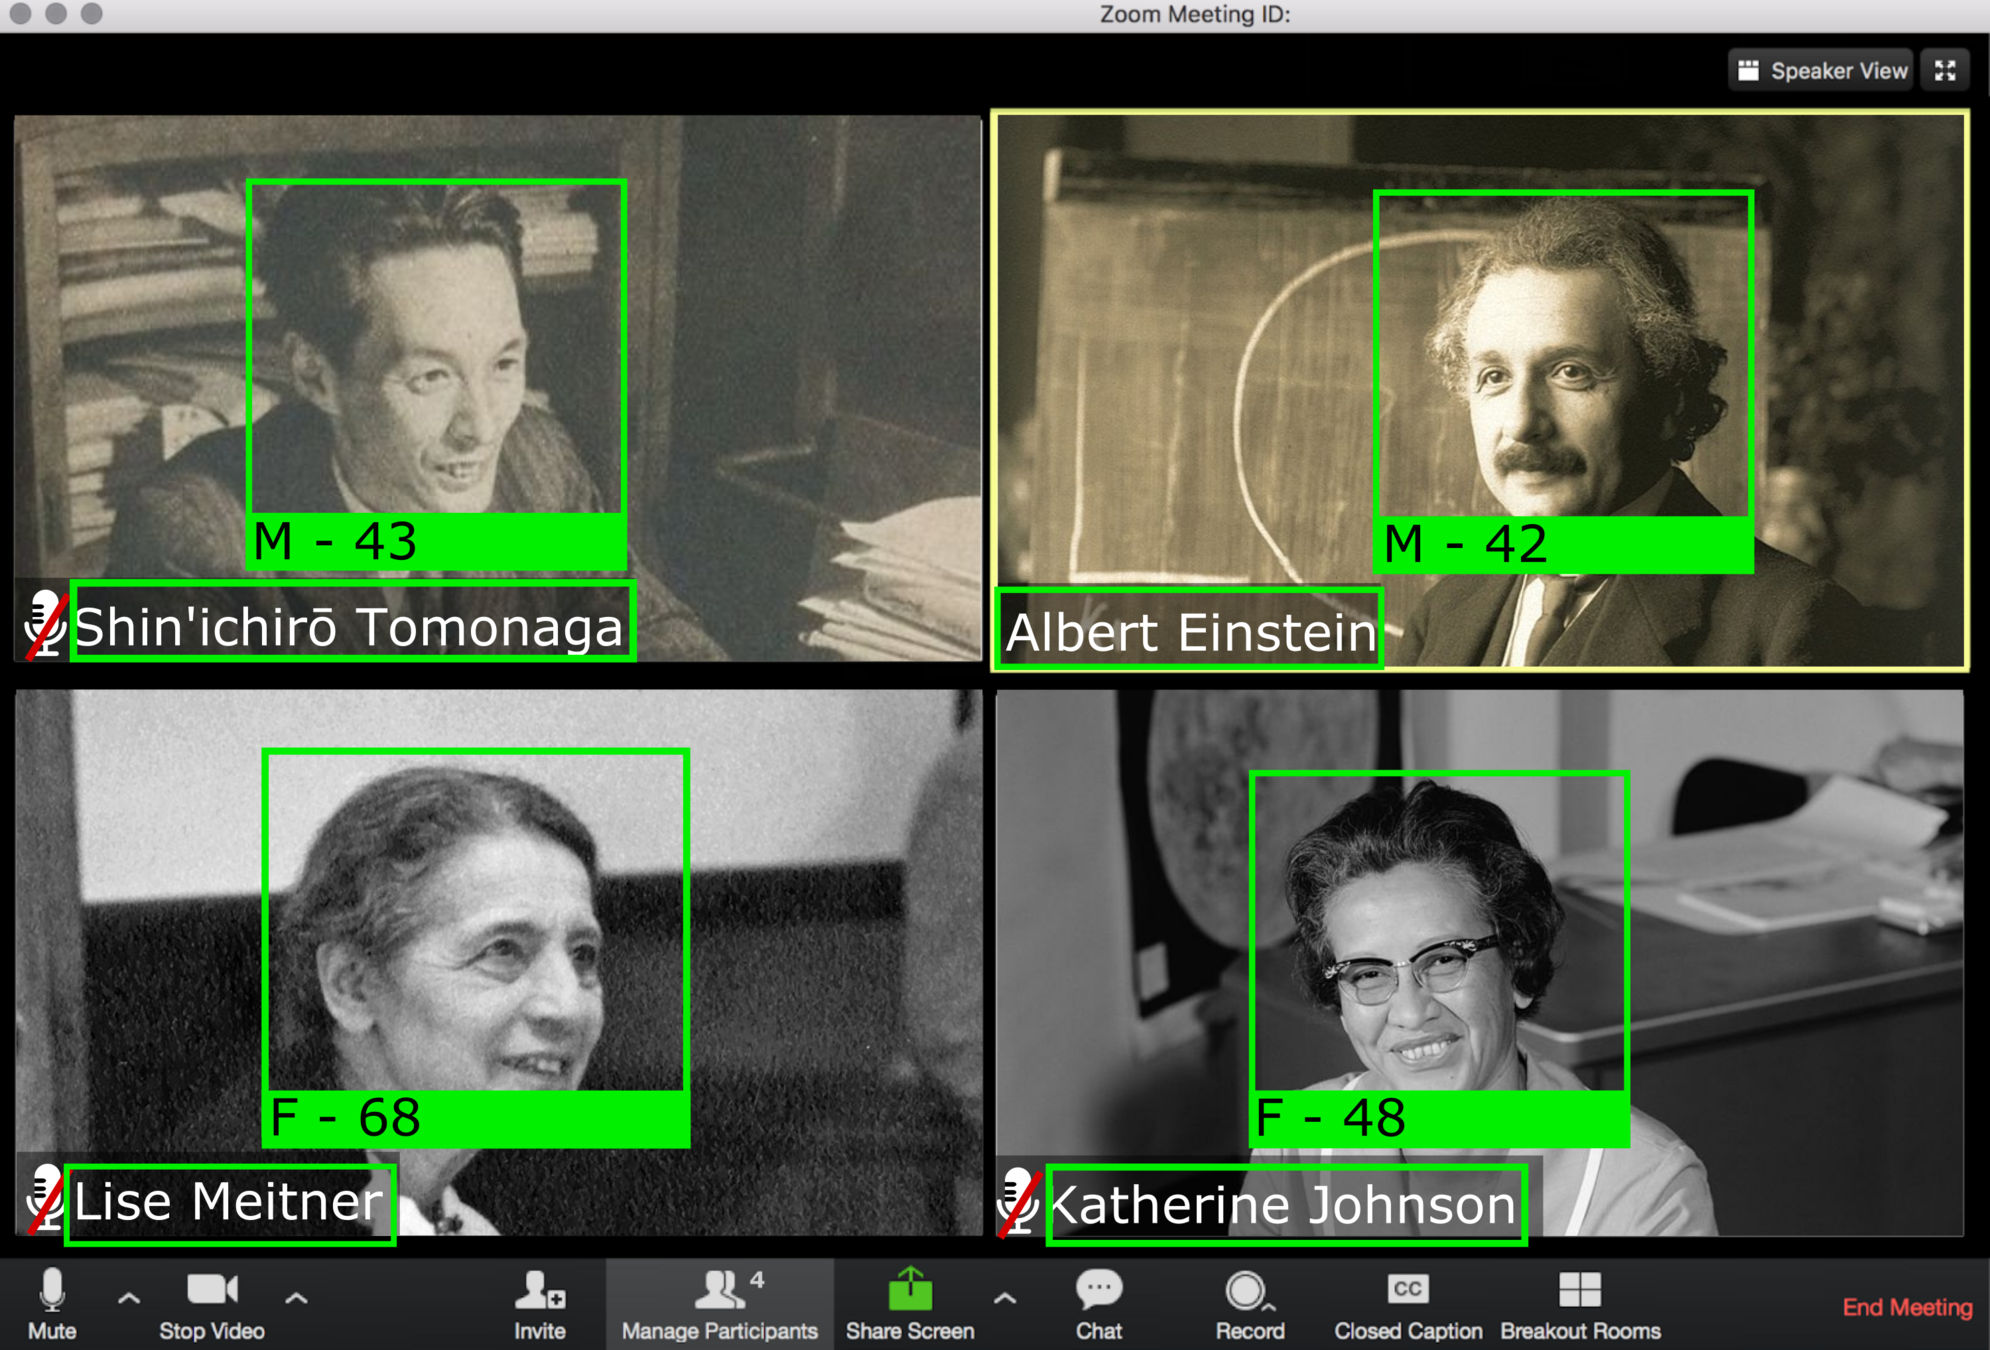Switch to Speaker View

[1822, 71]
